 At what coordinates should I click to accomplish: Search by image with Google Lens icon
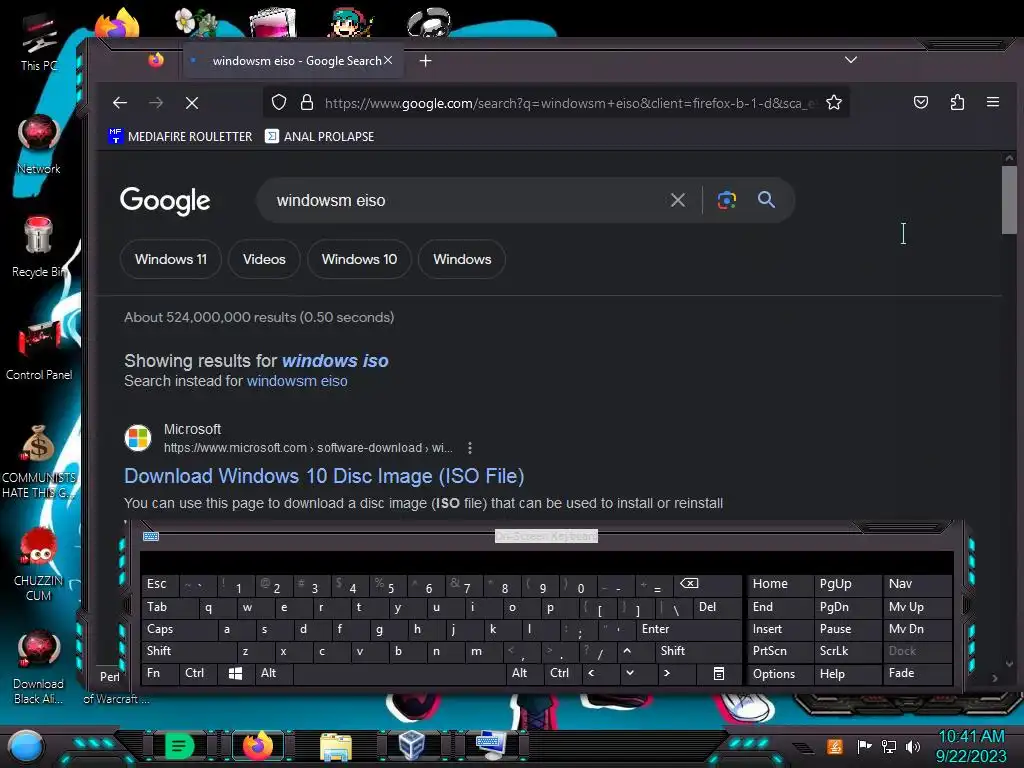coord(726,200)
